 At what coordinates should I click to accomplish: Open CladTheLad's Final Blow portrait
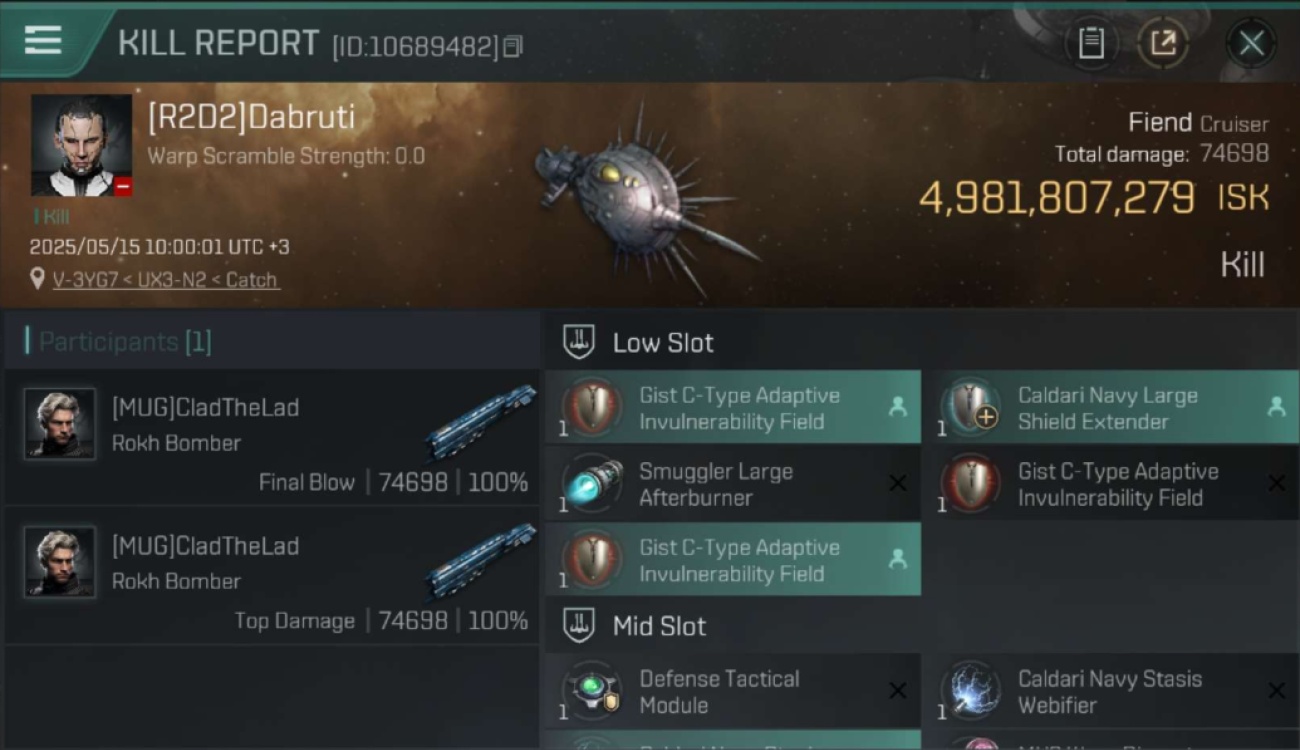click(x=60, y=424)
